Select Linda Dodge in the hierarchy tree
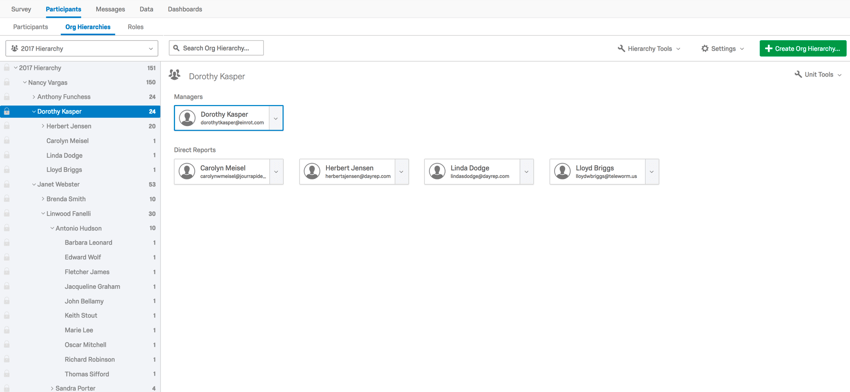850x392 pixels. point(65,156)
